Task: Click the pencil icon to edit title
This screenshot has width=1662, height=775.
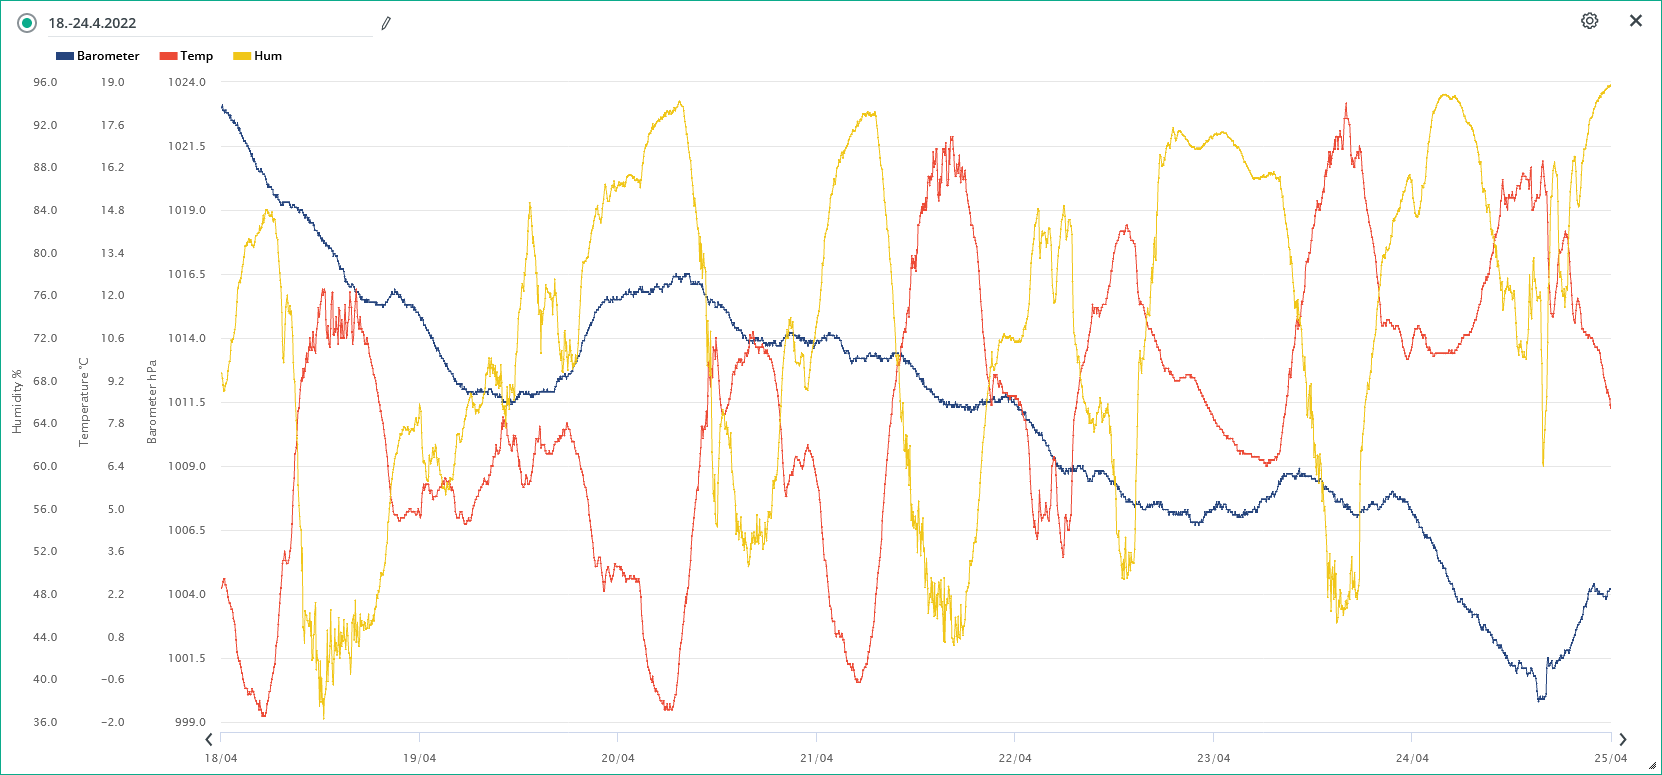Action: coord(386,23)
